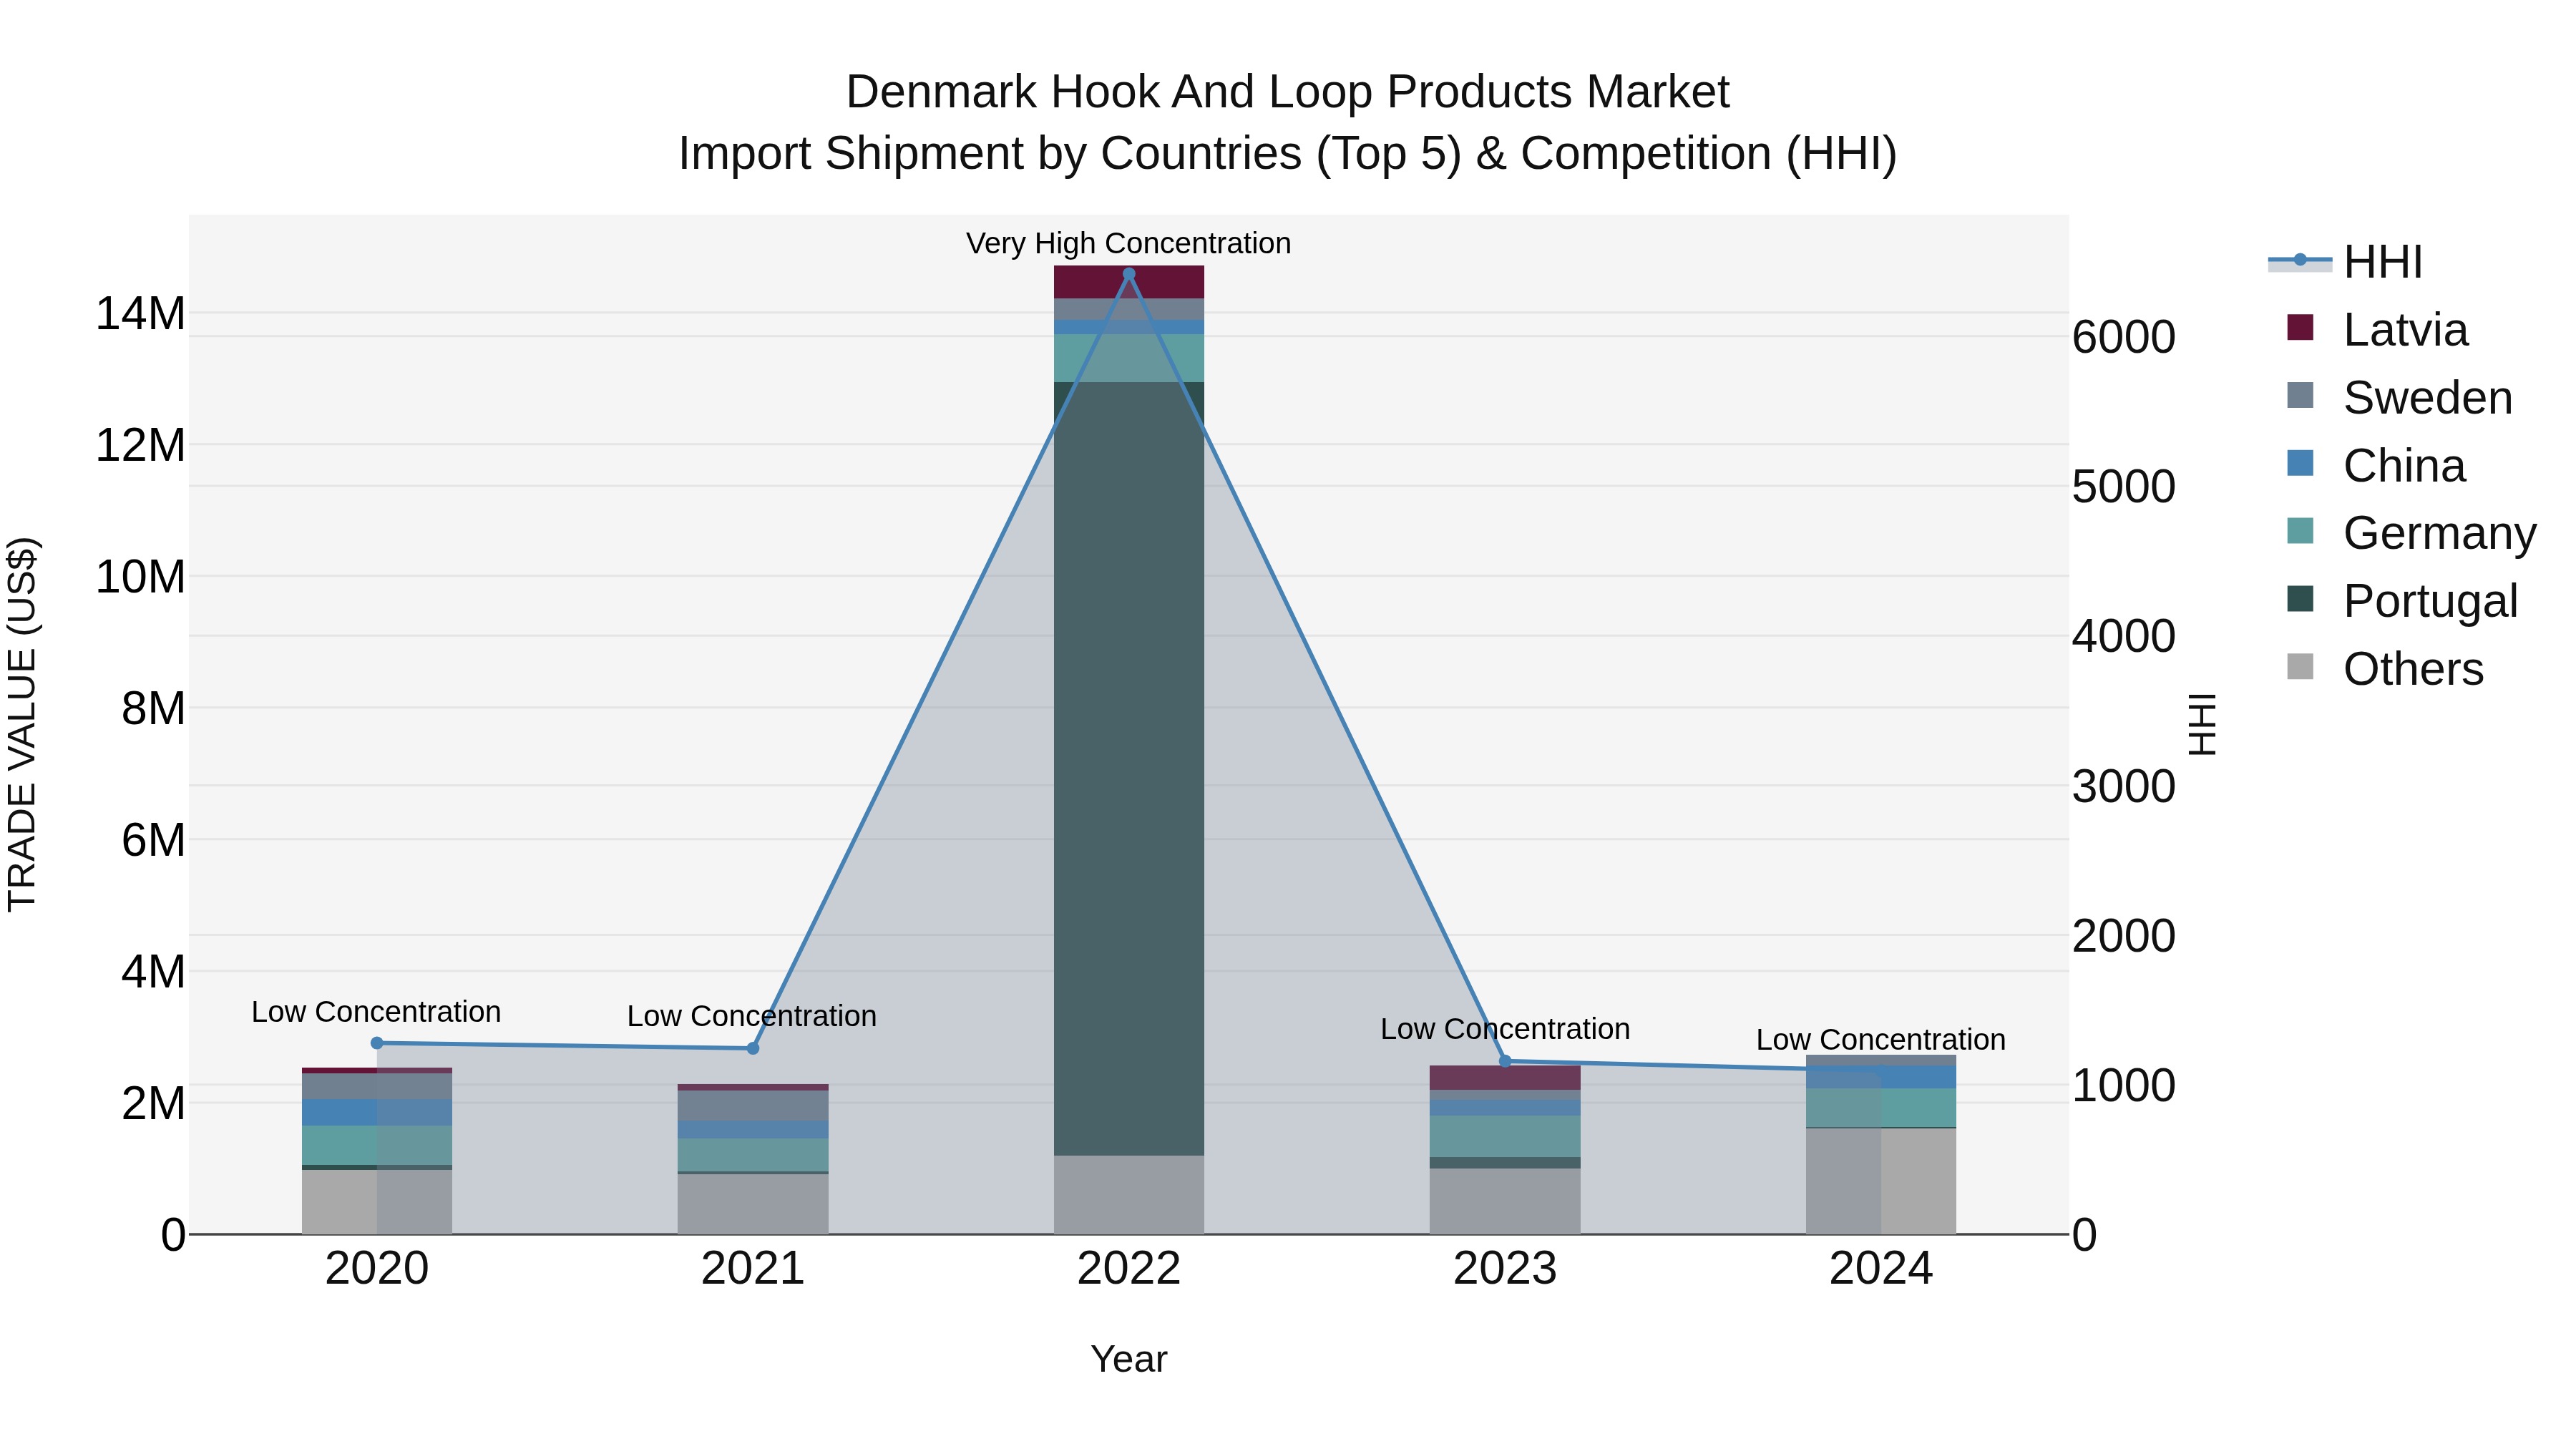The height and width of the screenshot is (1449, 2576).
Task: Toggle the Germany legend entry
Action: [2412, 533]
